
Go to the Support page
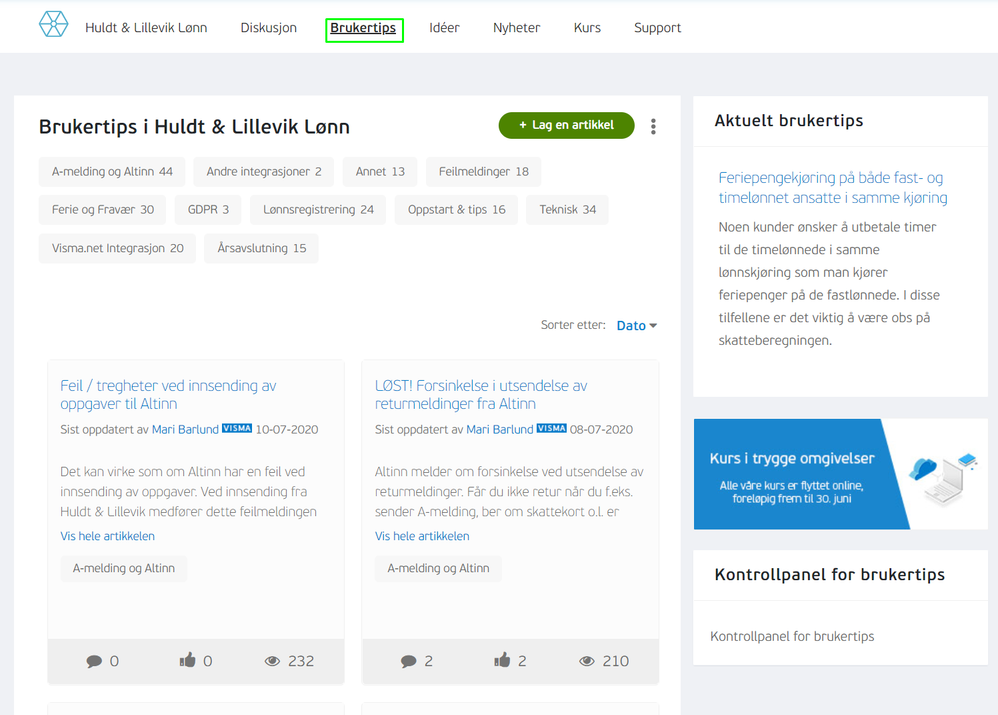pos(657,27)
